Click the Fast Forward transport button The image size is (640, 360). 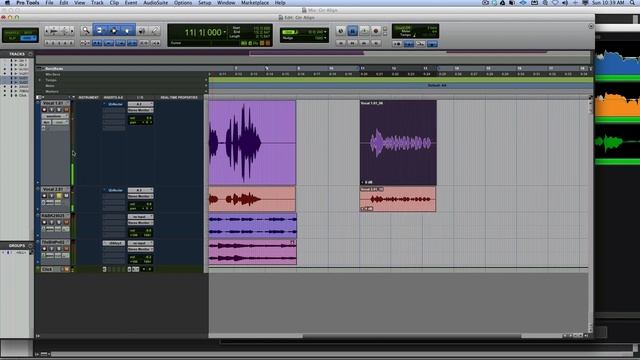pos(364,43)
